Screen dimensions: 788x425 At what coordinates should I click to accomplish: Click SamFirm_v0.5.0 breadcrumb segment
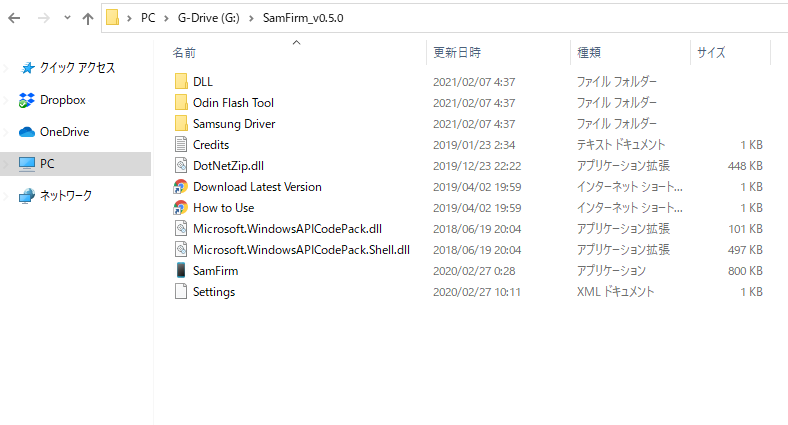click(x=303, y=18)
